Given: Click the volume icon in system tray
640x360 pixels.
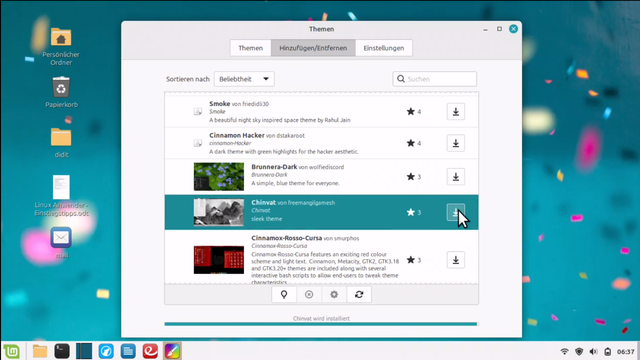Looking at the screenshot, I should tap(593, 351).
